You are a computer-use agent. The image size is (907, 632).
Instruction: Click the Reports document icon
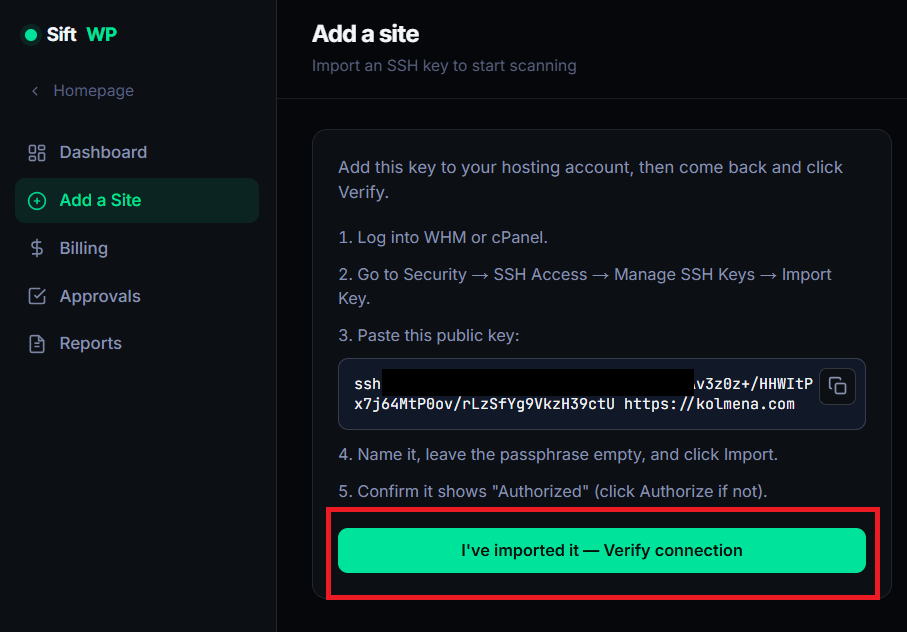(x=37, y=343)
